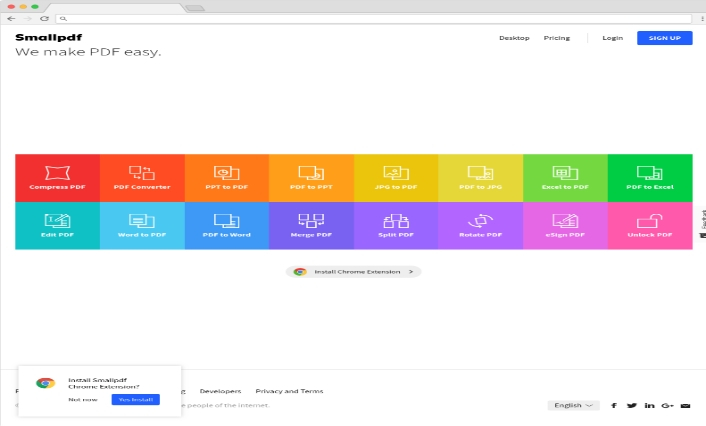Visit the Facebook page icon in footer

pyautogui.click(x=614, y=405)
